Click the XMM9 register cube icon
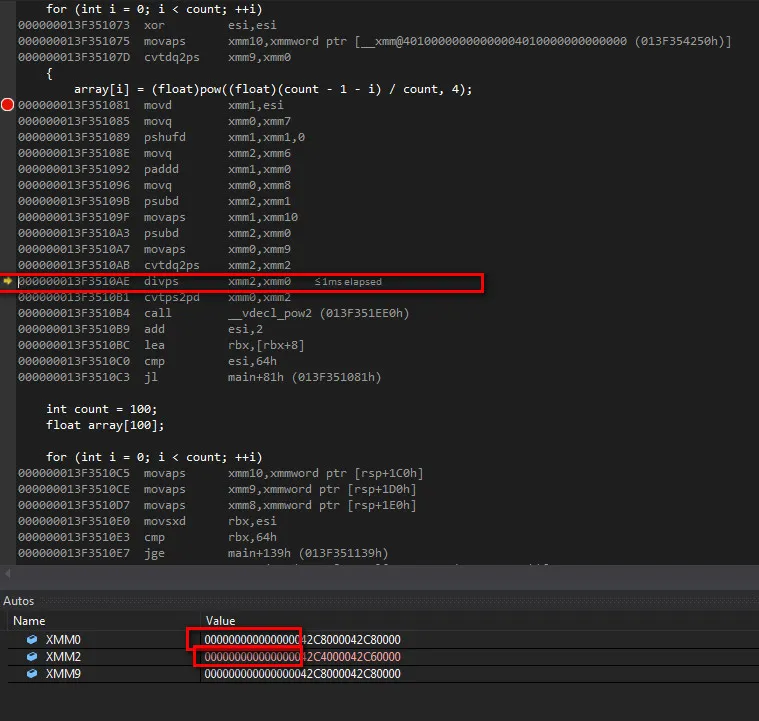Image resolution: width=759 pixels, height=721 pixels. 32,674
